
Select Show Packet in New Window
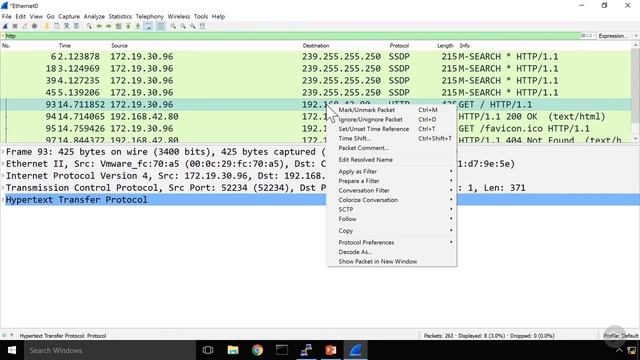pyautogui.click(x=392, y=261)
